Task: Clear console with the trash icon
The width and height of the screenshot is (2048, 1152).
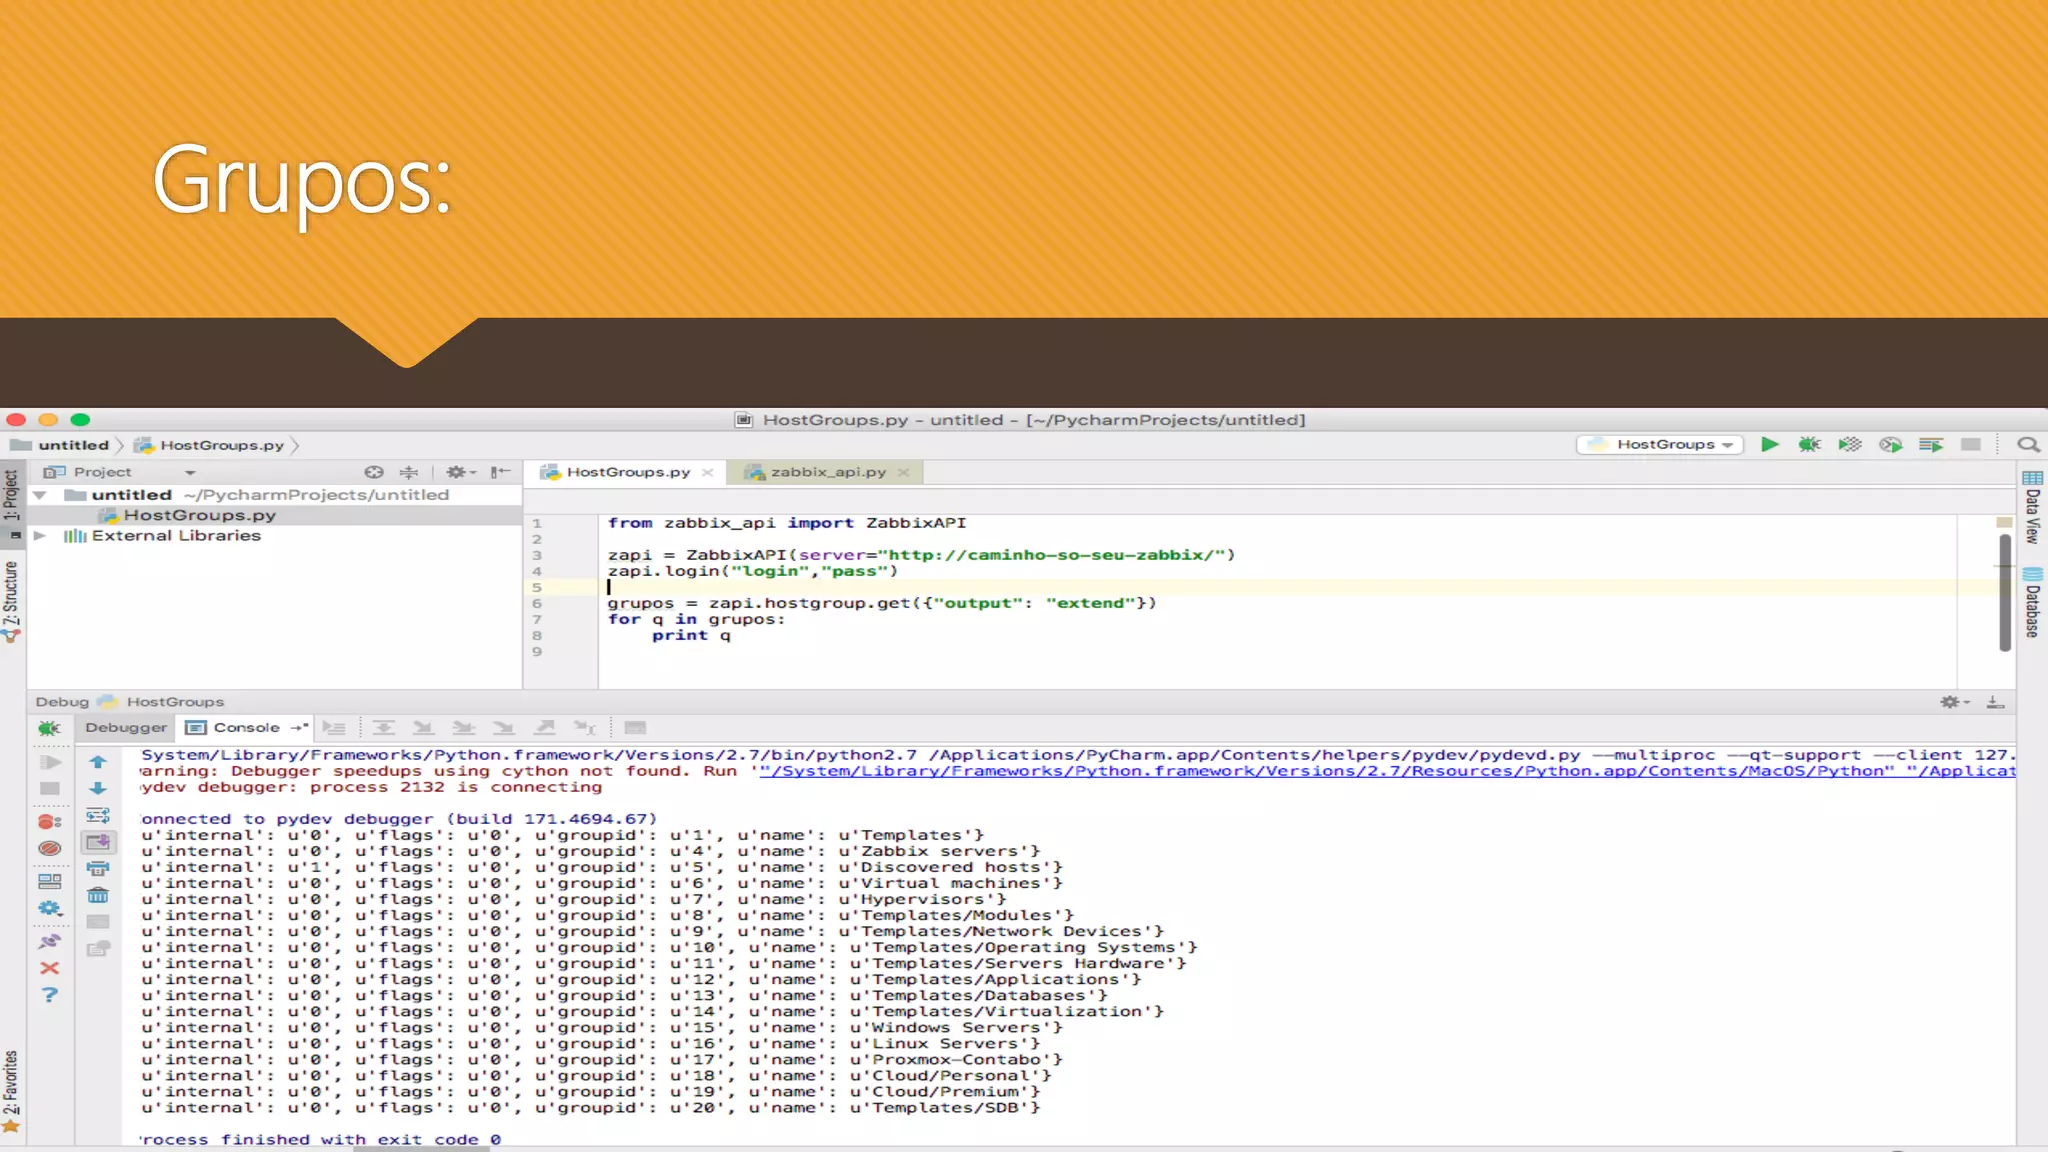Action: click(98, 895)
